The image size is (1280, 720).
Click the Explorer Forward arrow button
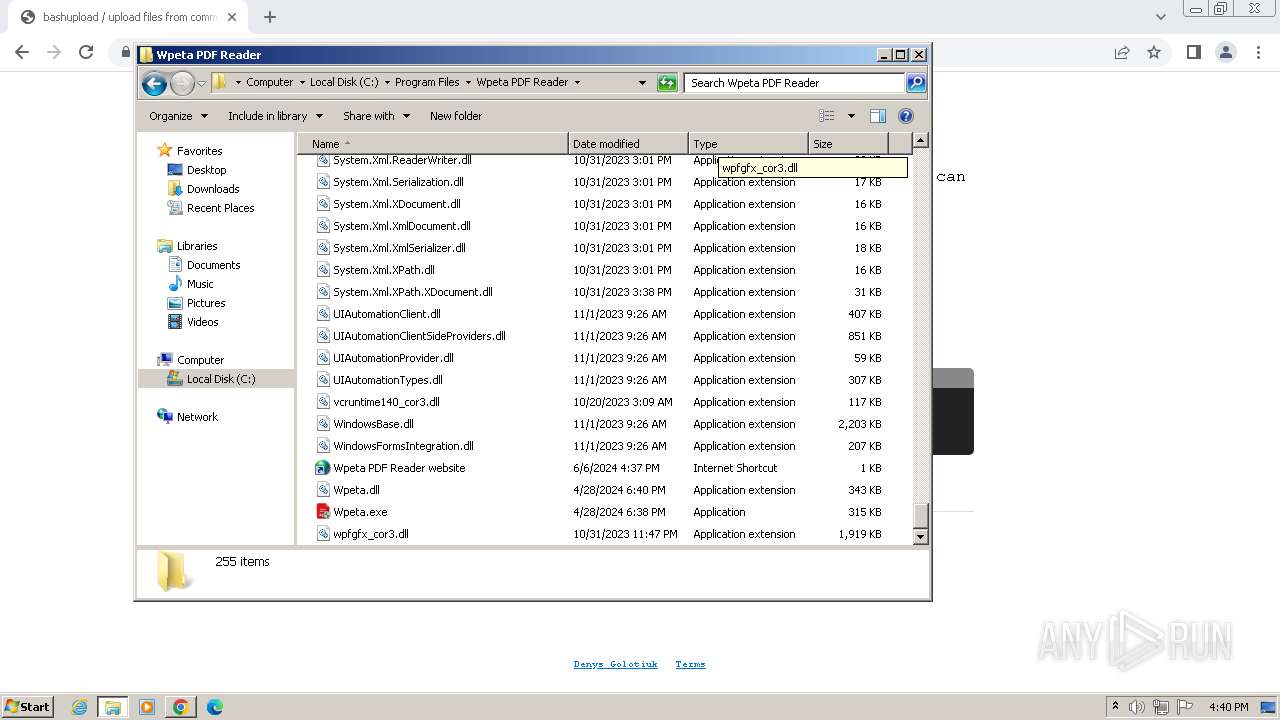pos(182,83)
